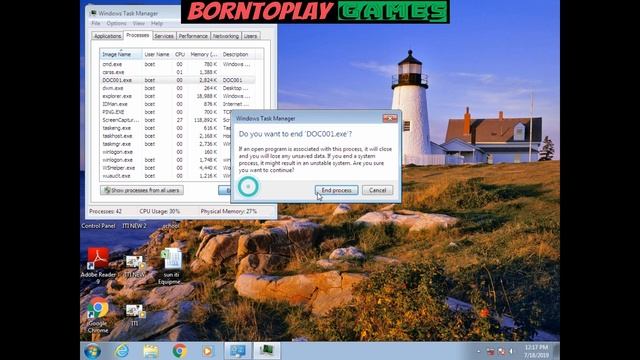
Task: Go to the Performance tab
Action: pyautogui.click(x=193, y=36)
